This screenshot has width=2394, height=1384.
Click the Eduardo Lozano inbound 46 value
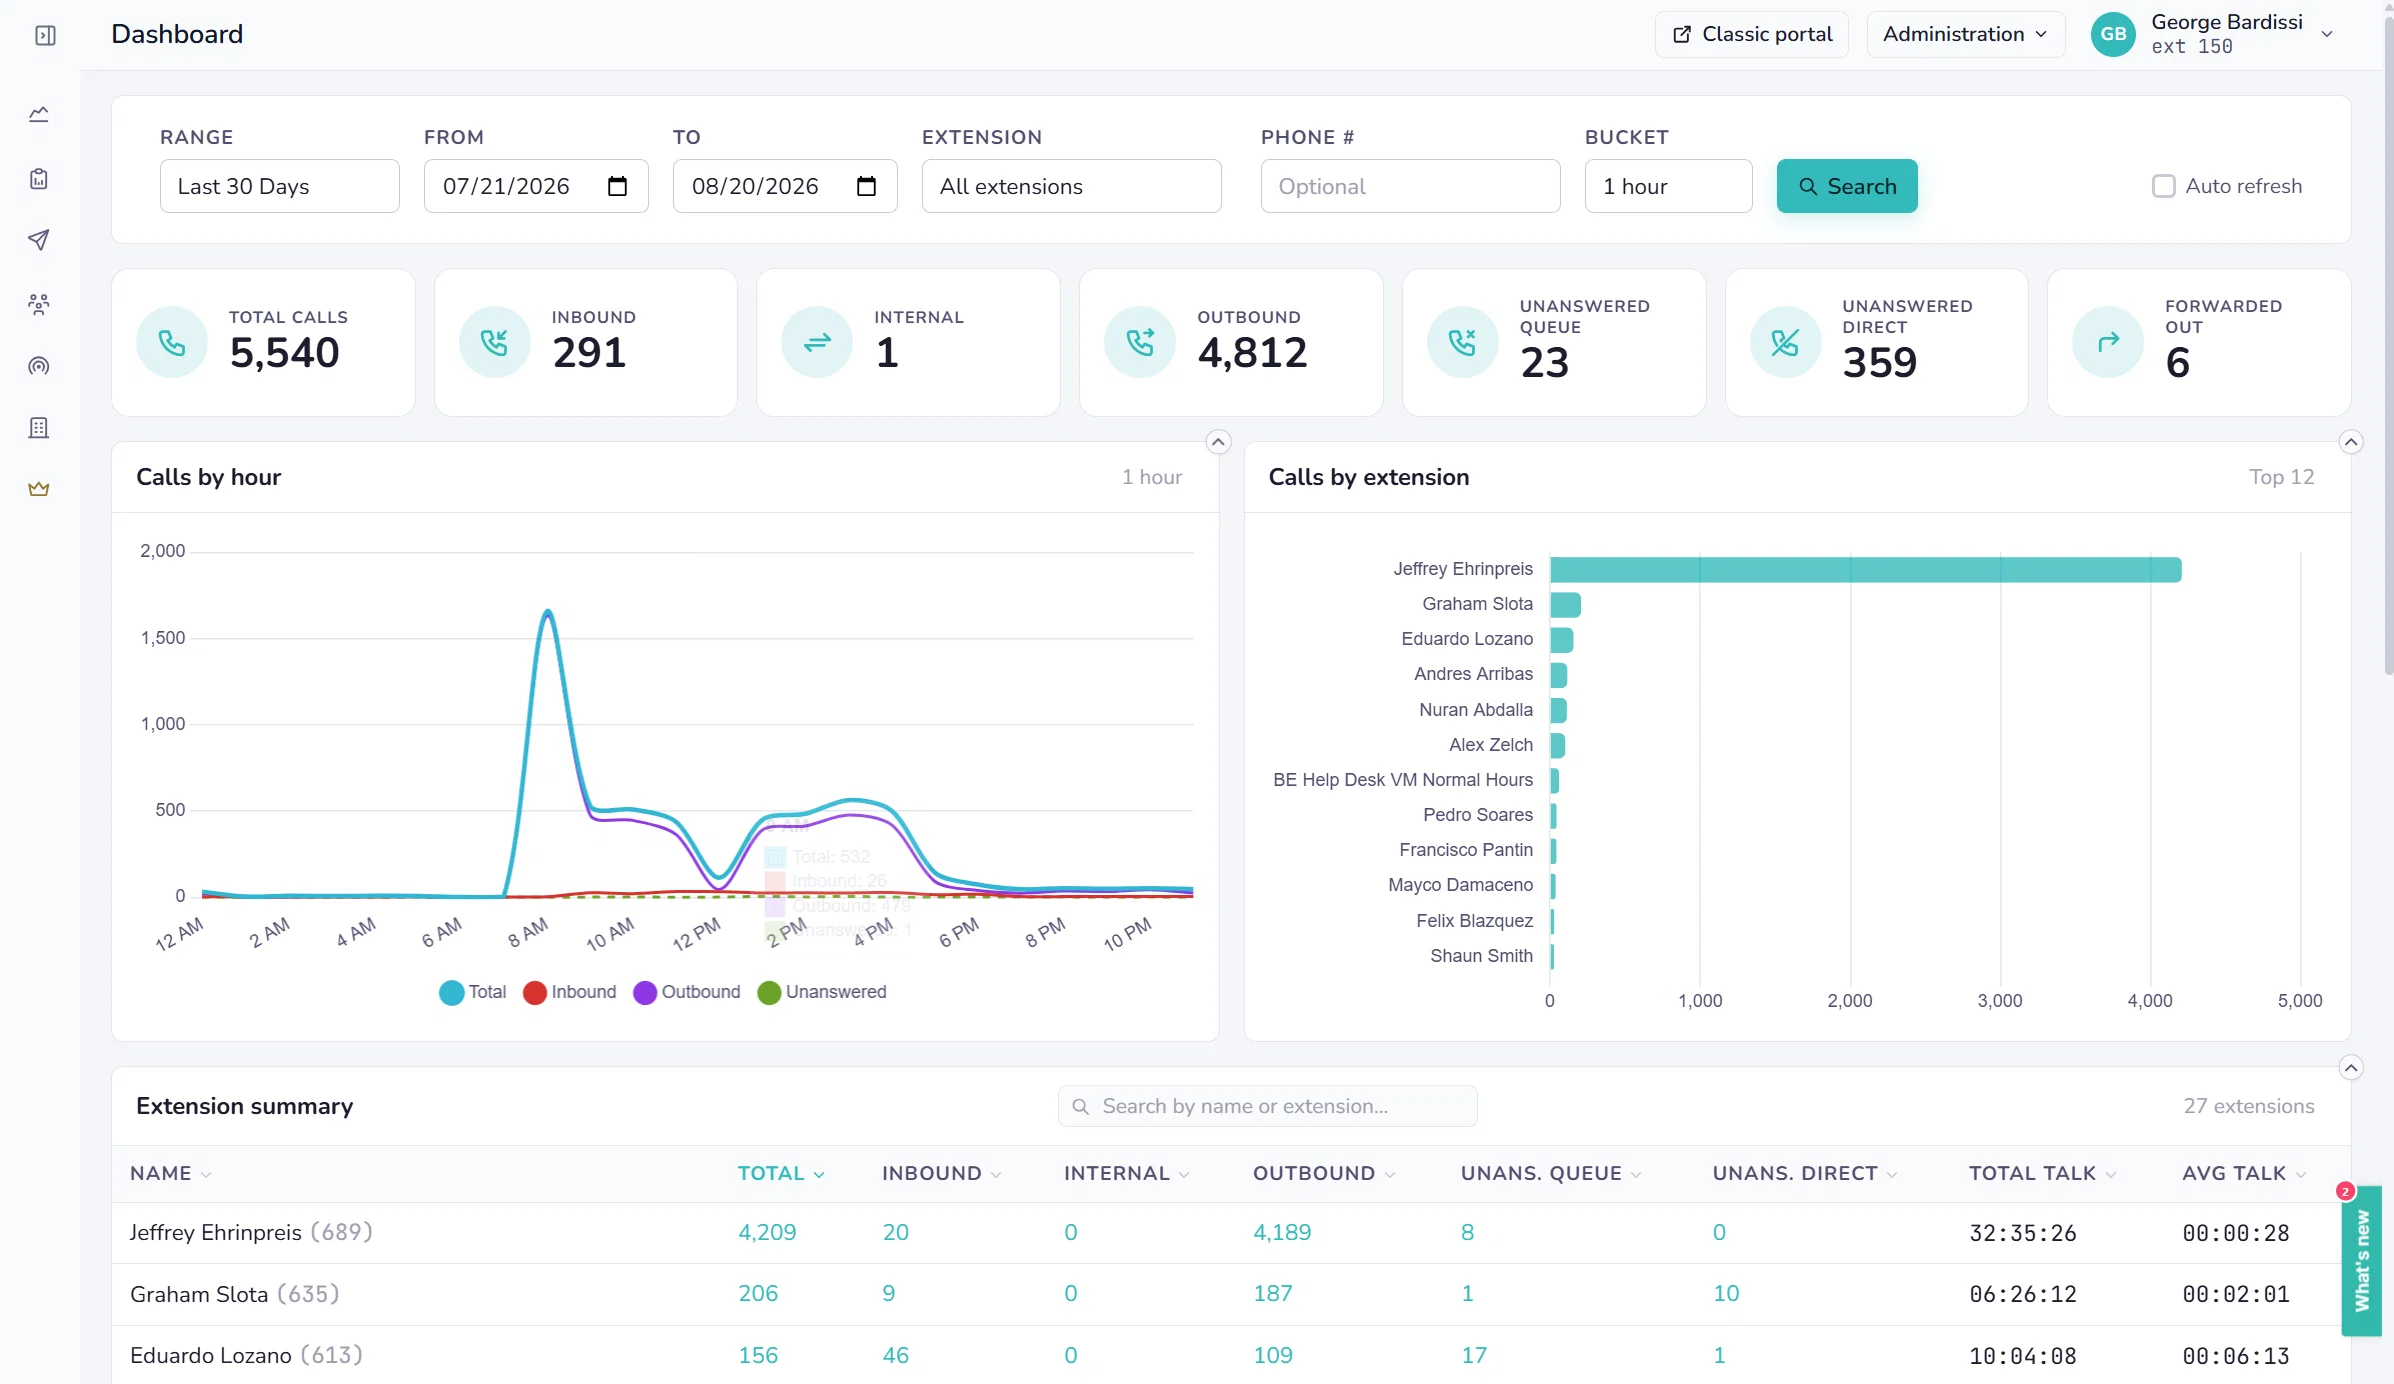895,1356
